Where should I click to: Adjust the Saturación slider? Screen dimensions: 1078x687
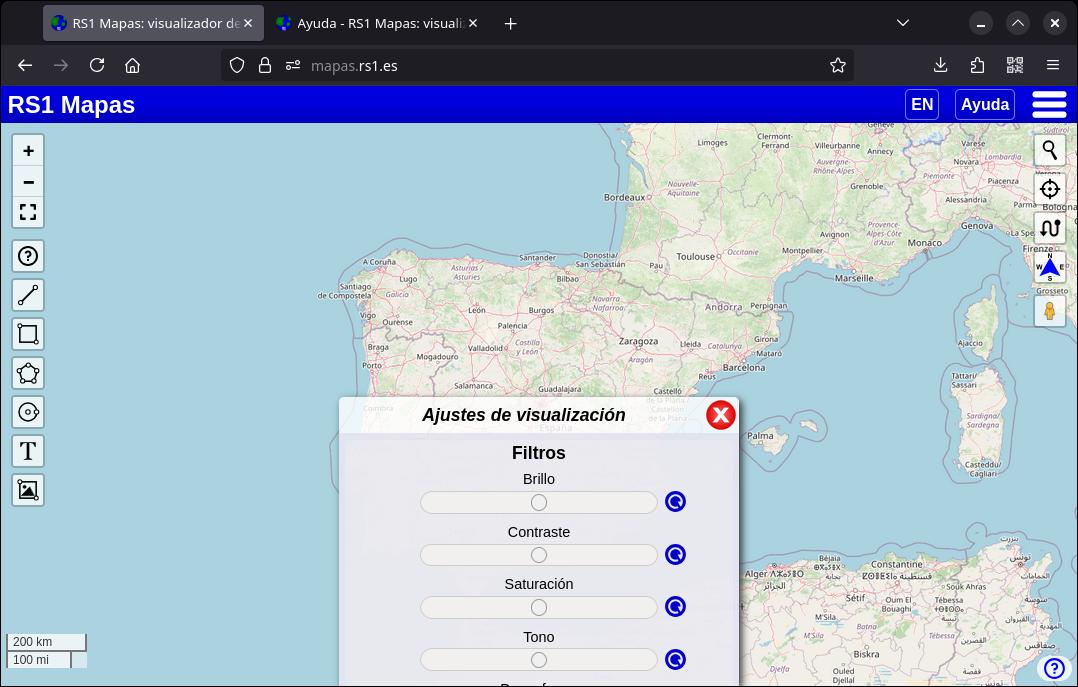tap(538, 607)
